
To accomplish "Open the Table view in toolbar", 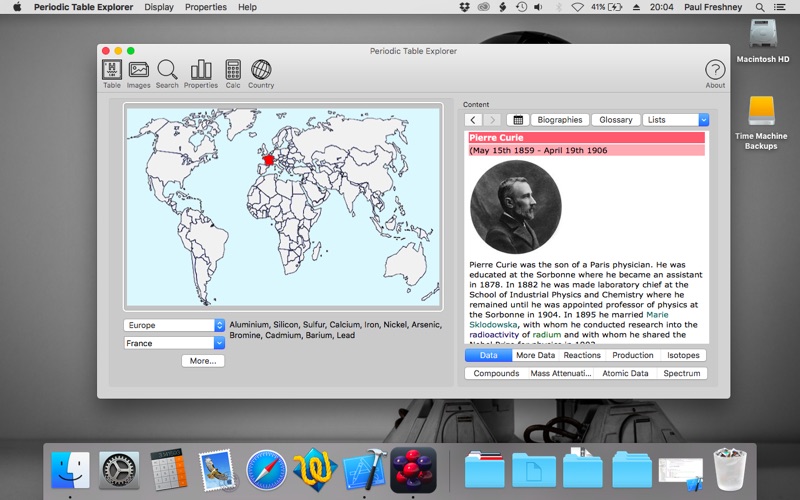I will [x=112, y=74].
